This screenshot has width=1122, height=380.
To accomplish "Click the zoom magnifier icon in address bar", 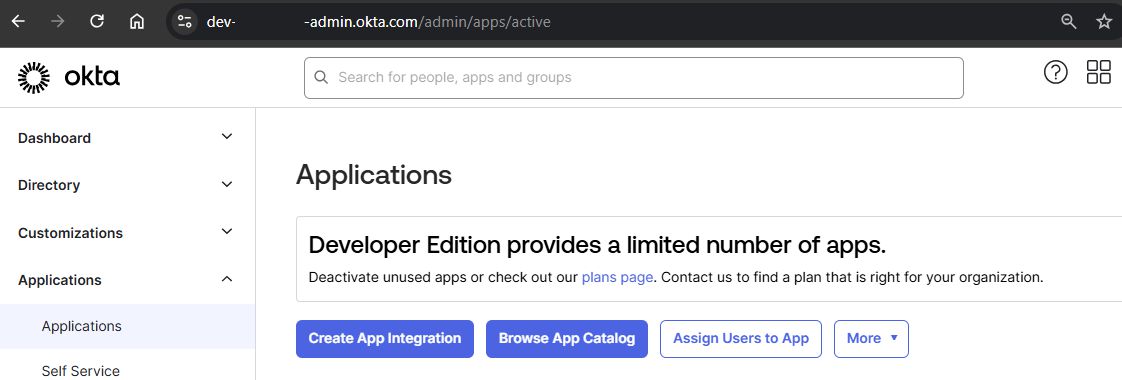I will point(1068,21).
